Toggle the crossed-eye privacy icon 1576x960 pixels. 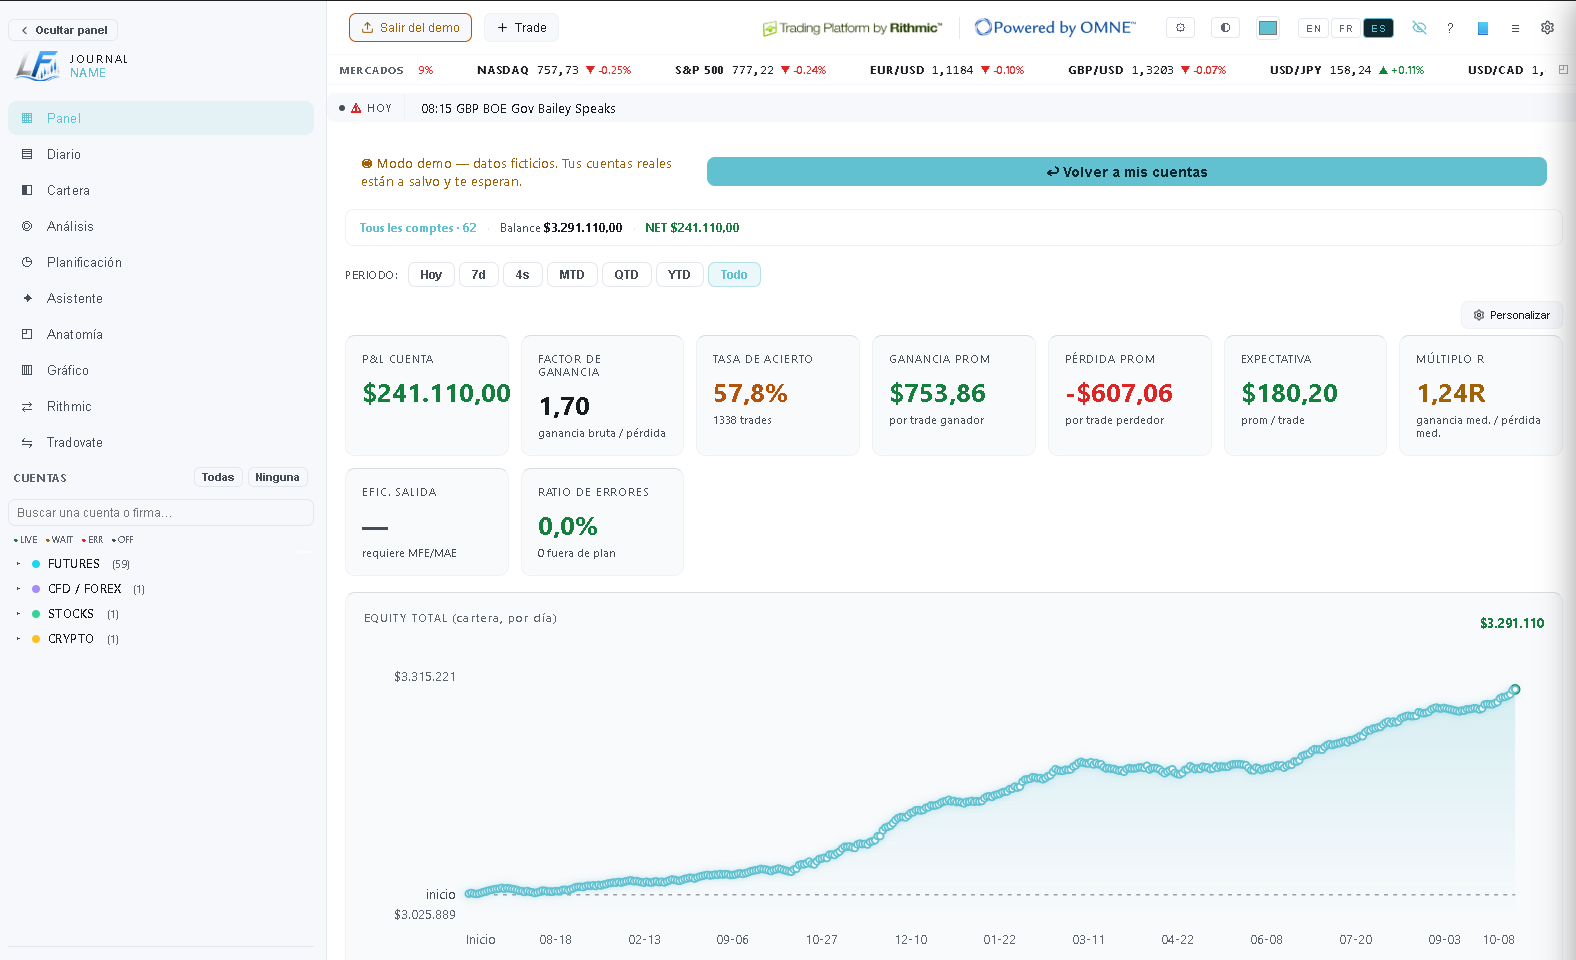click(1419, 28)
